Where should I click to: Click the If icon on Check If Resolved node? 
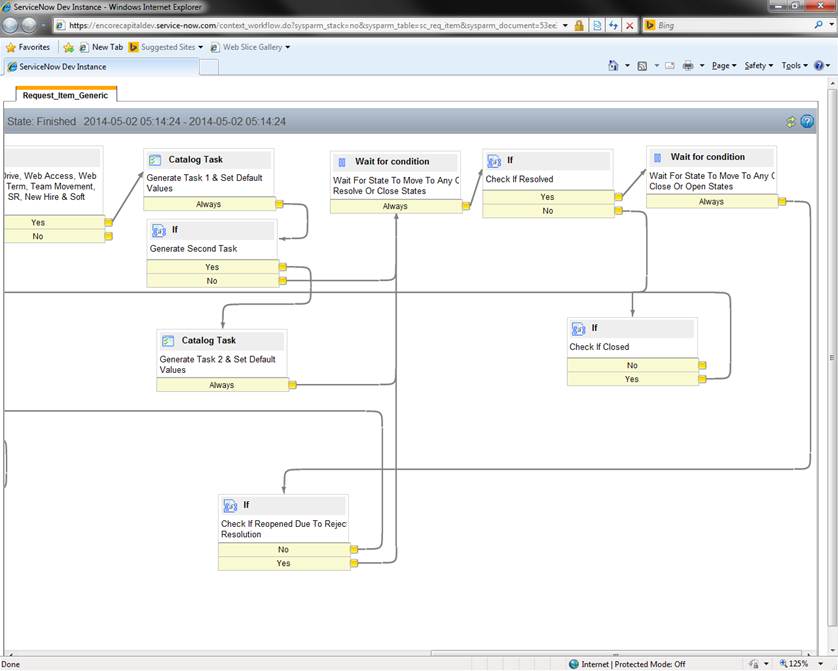[x=493, y=159]
